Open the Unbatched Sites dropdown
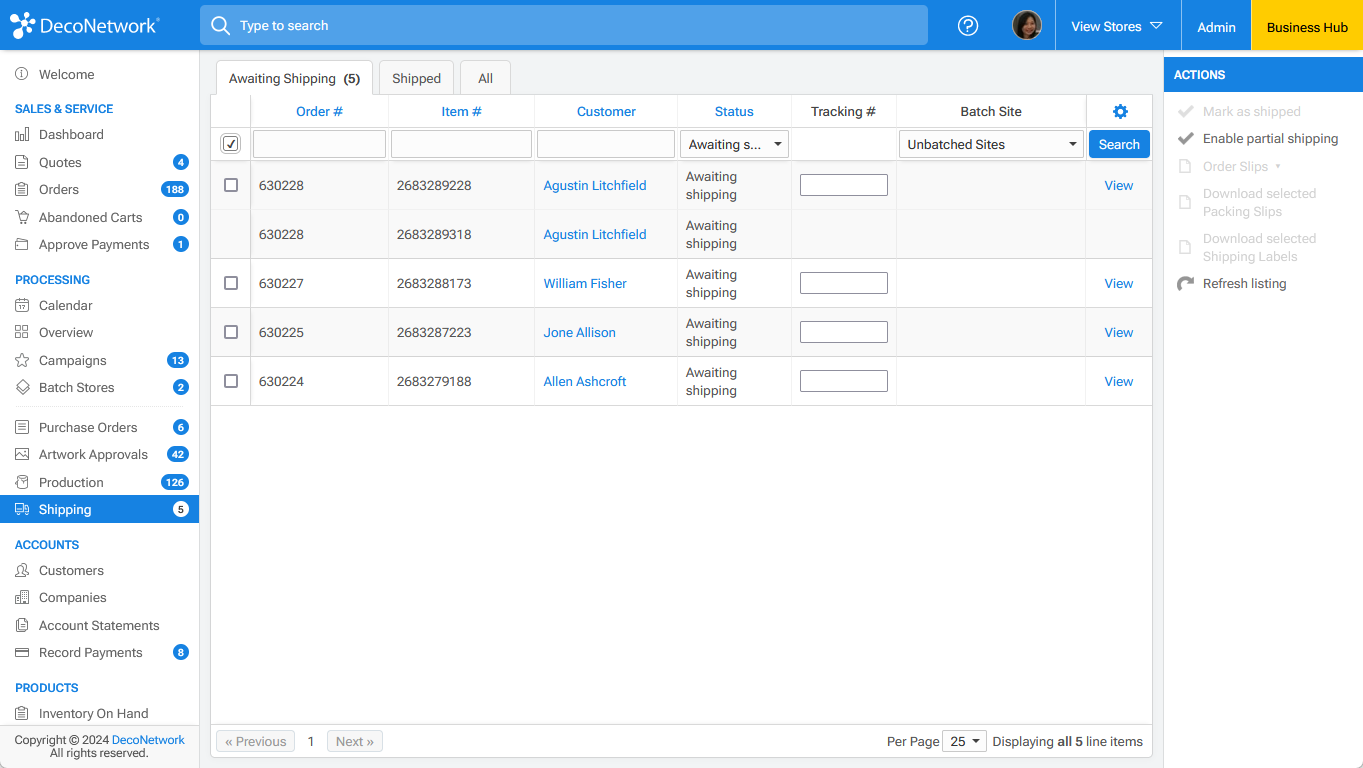 pos(990,143)
